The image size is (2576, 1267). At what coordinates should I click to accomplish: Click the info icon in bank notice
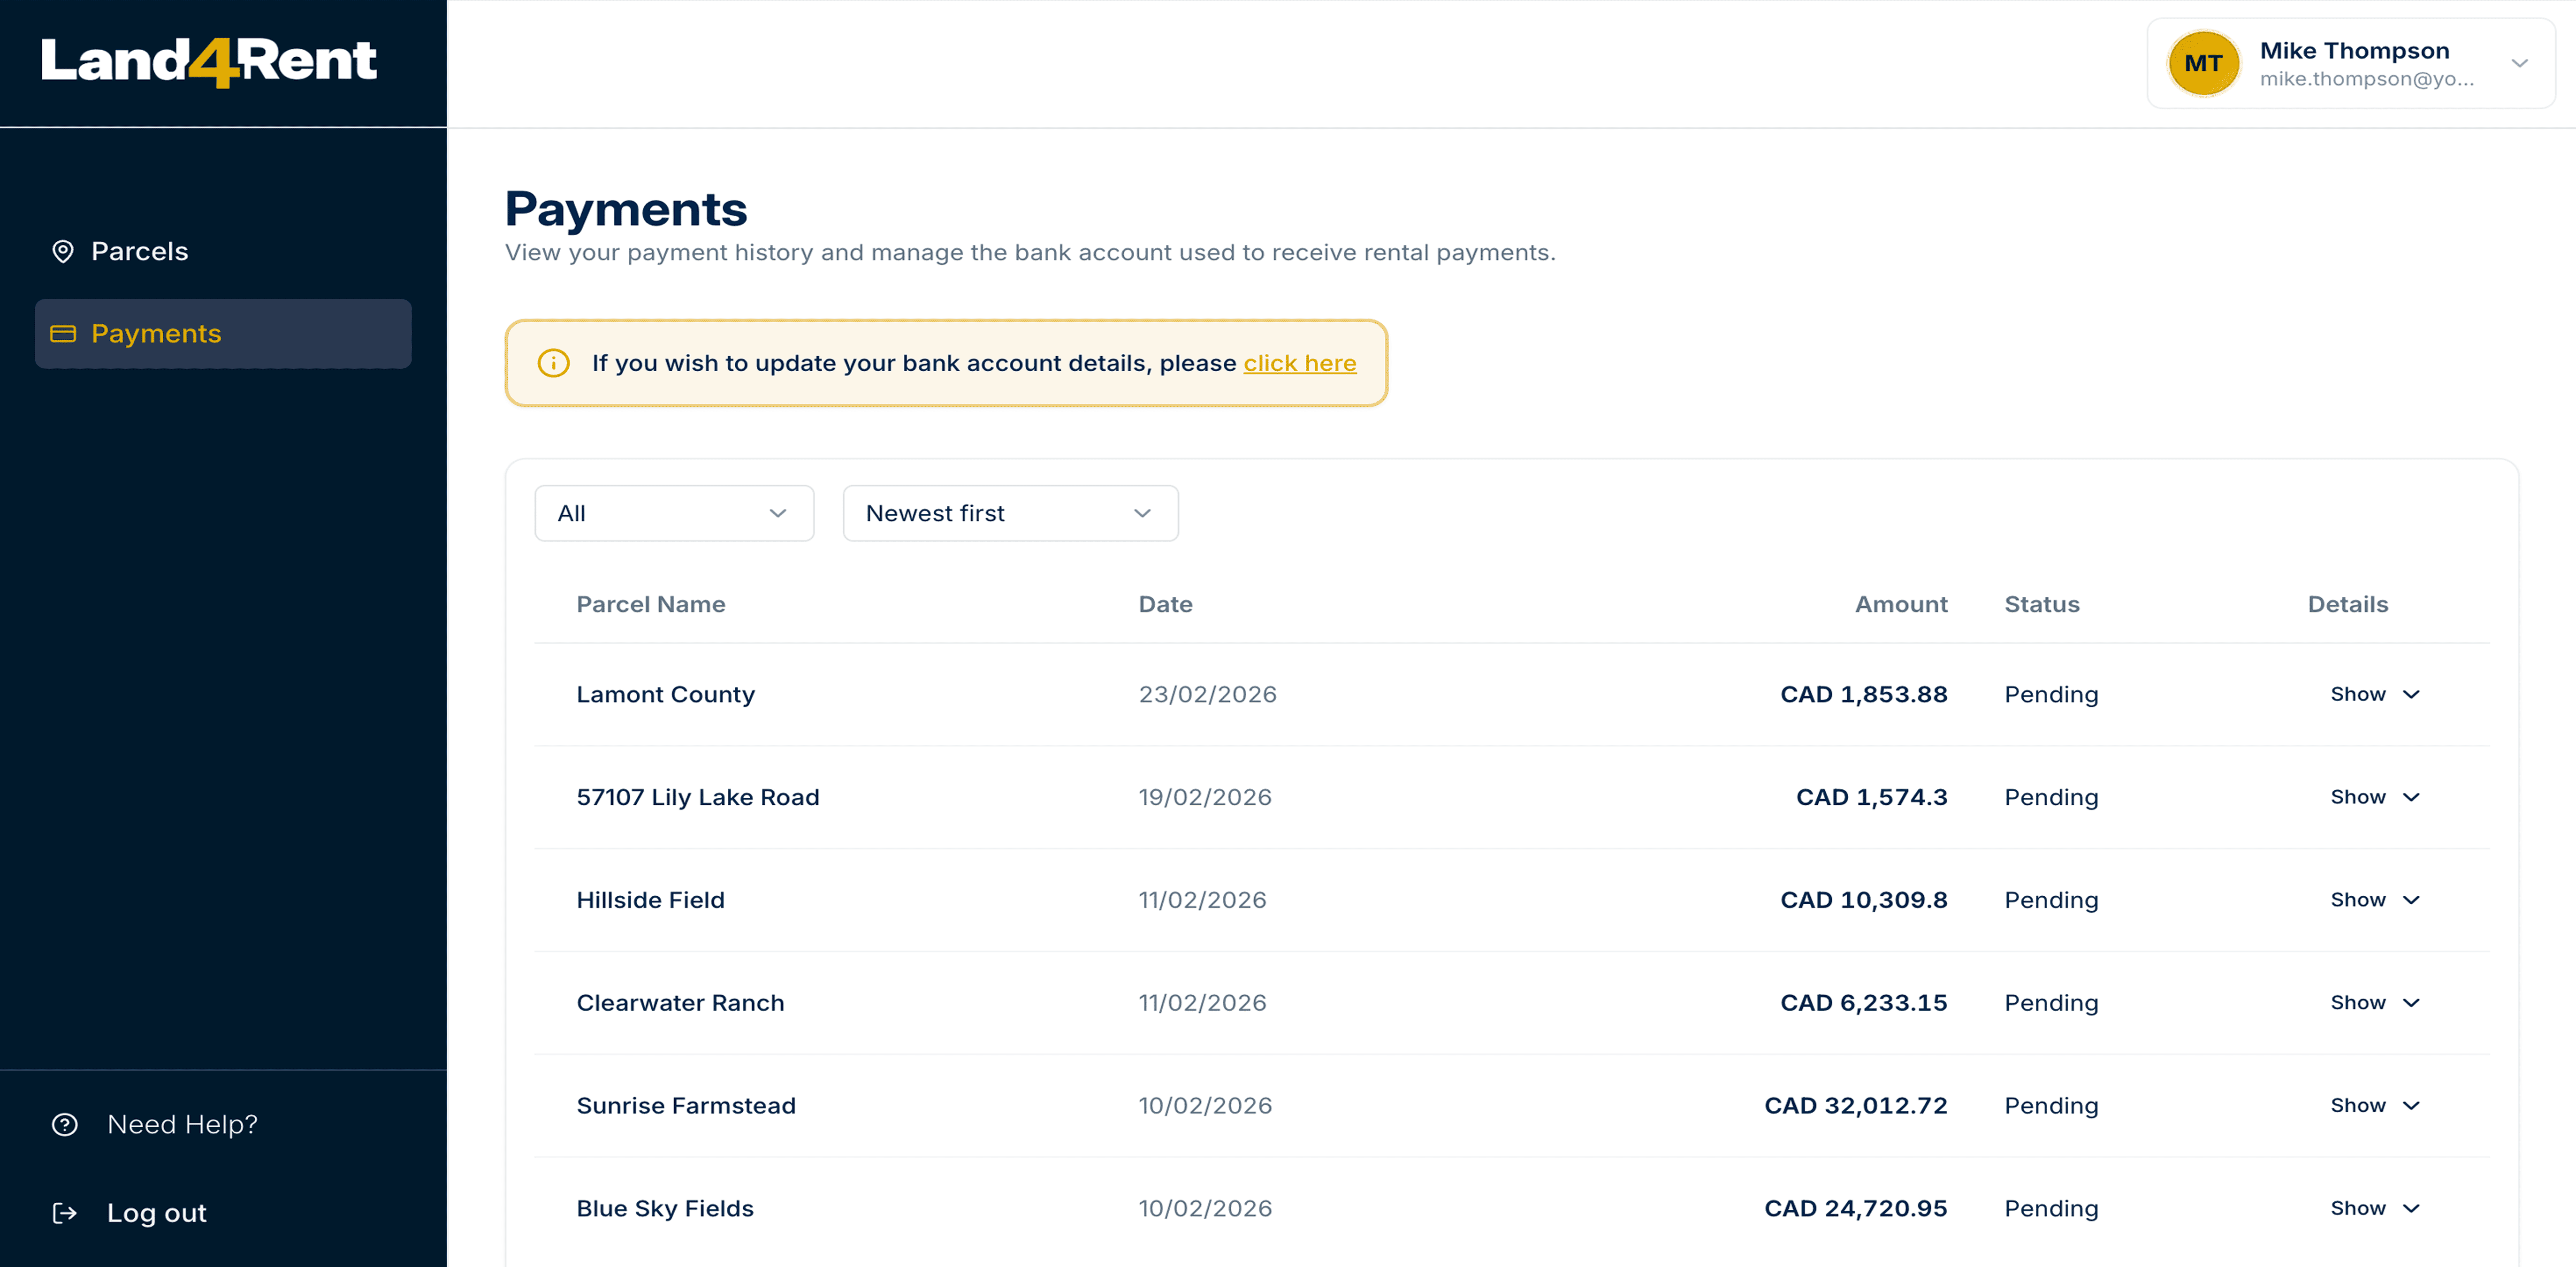point(553,363)
